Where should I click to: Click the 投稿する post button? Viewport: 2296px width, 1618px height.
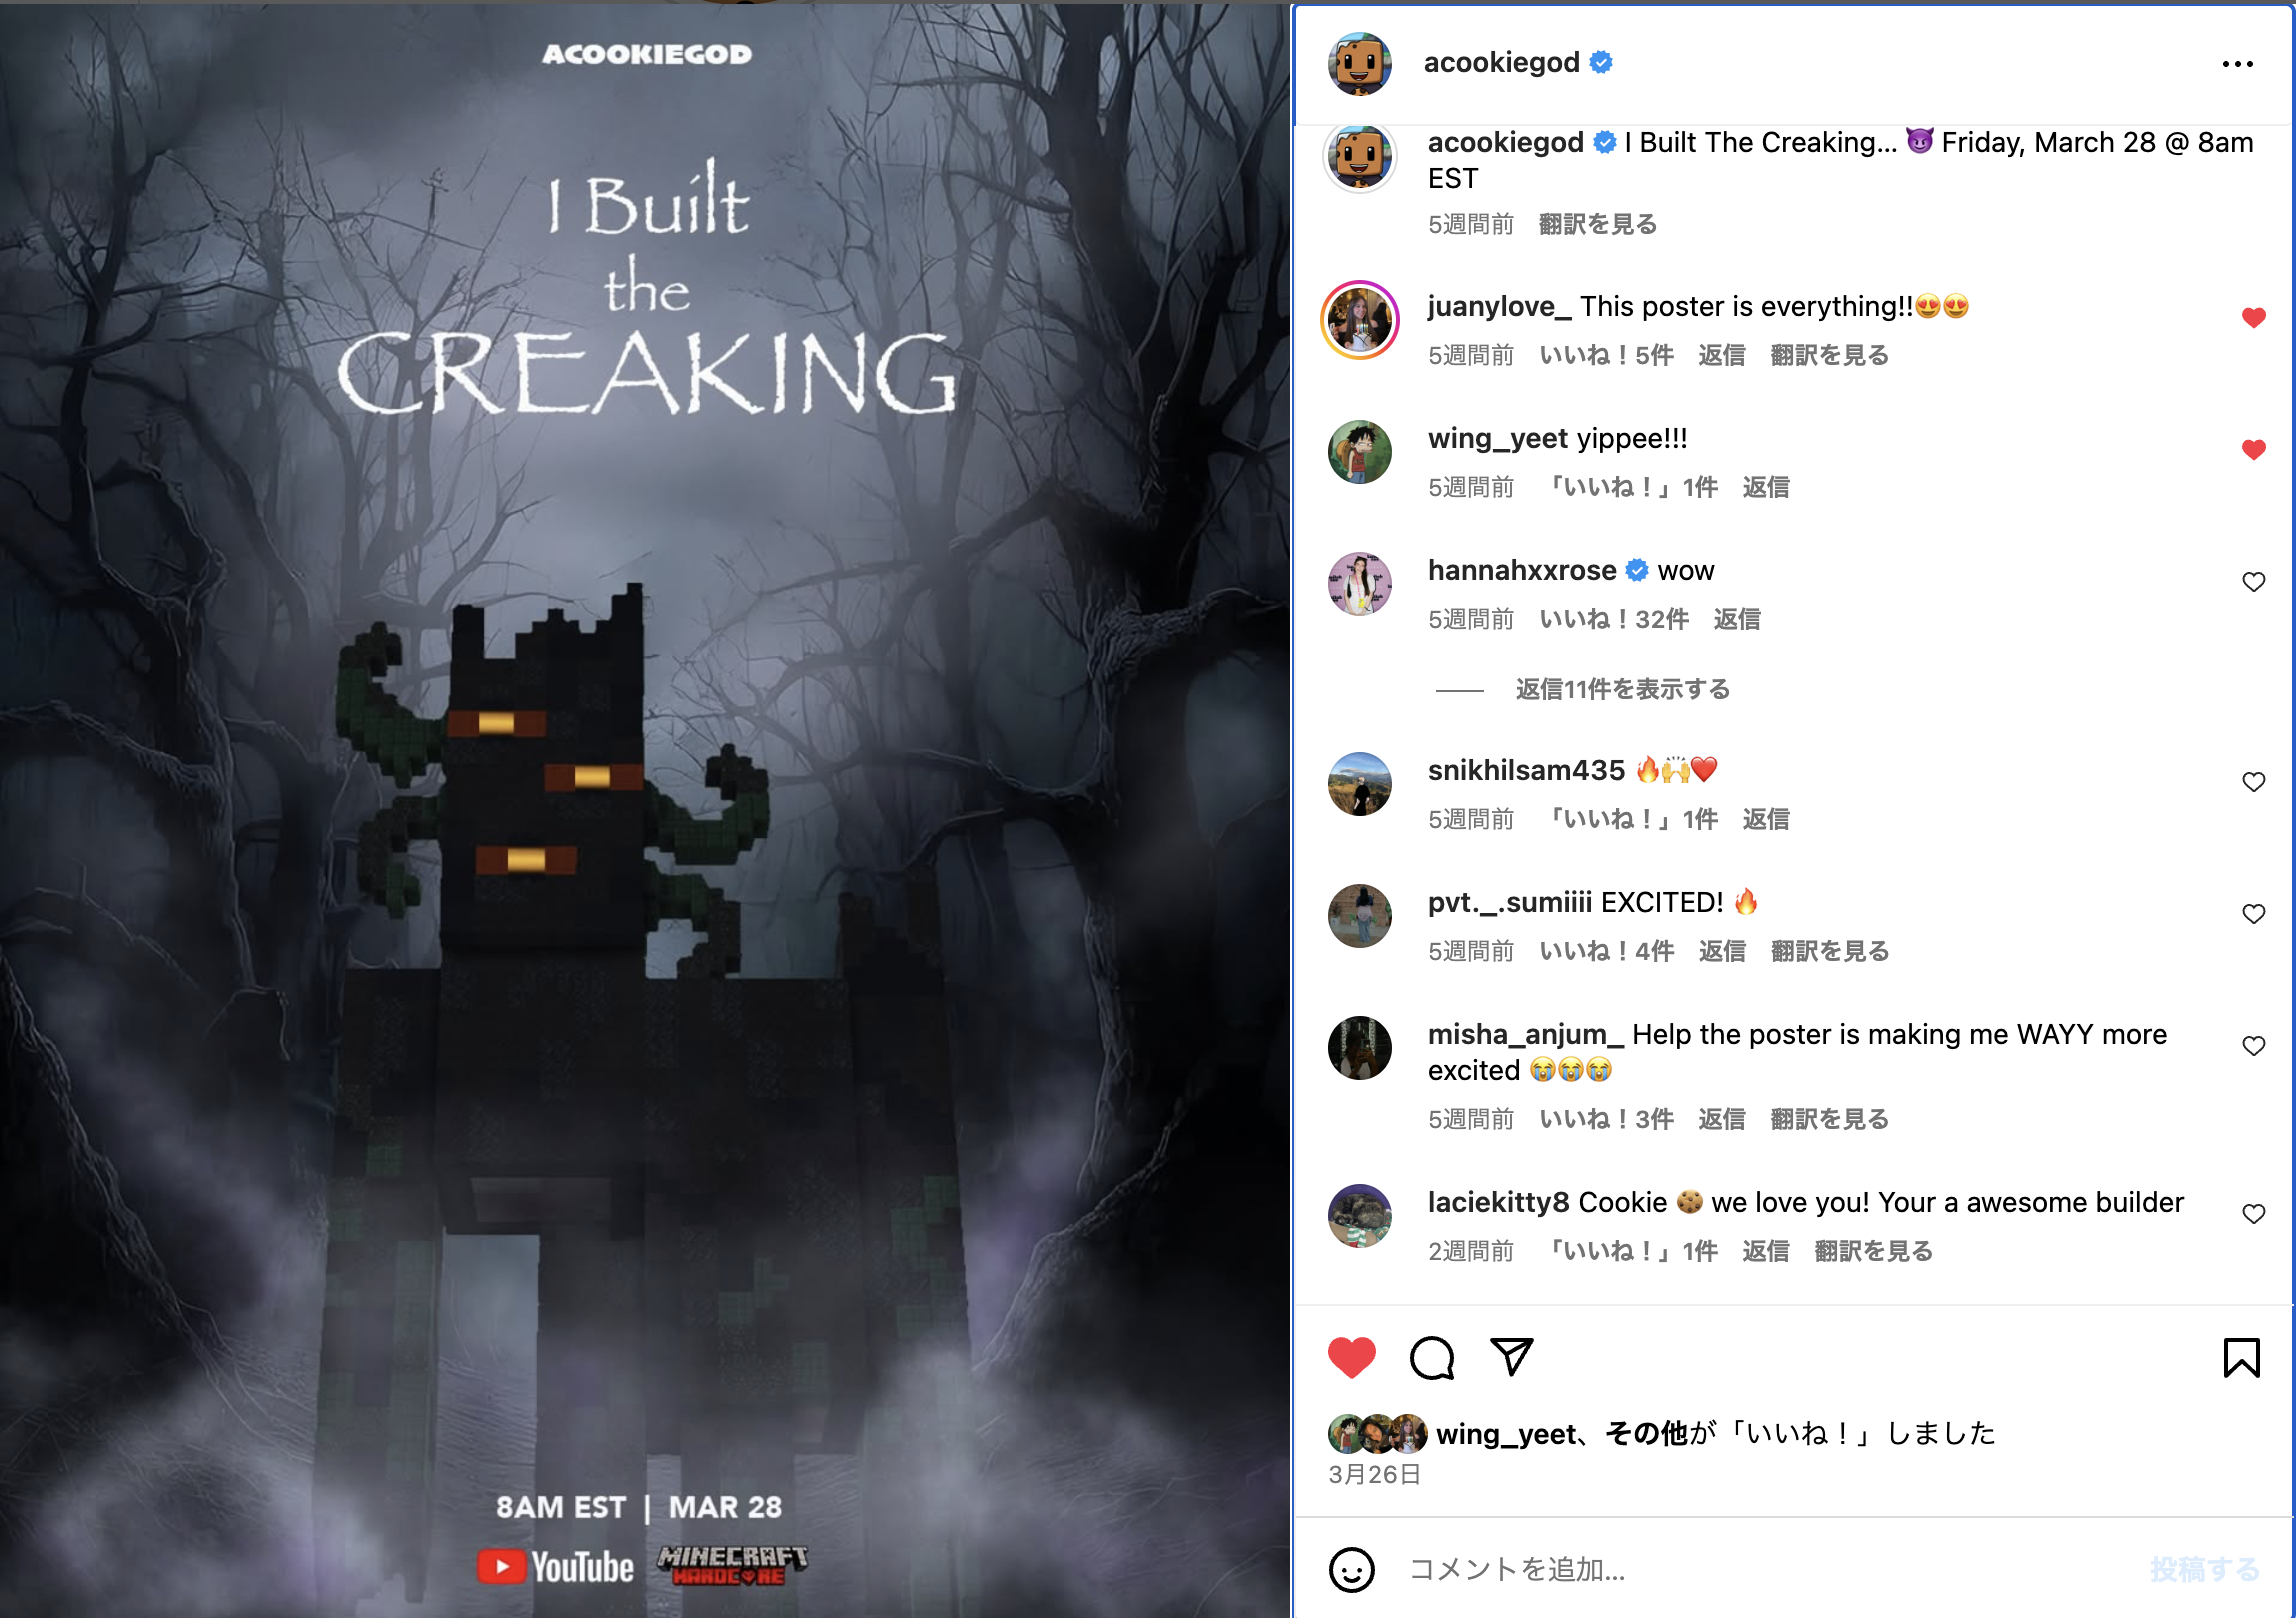click(x=2204, y=1569)
